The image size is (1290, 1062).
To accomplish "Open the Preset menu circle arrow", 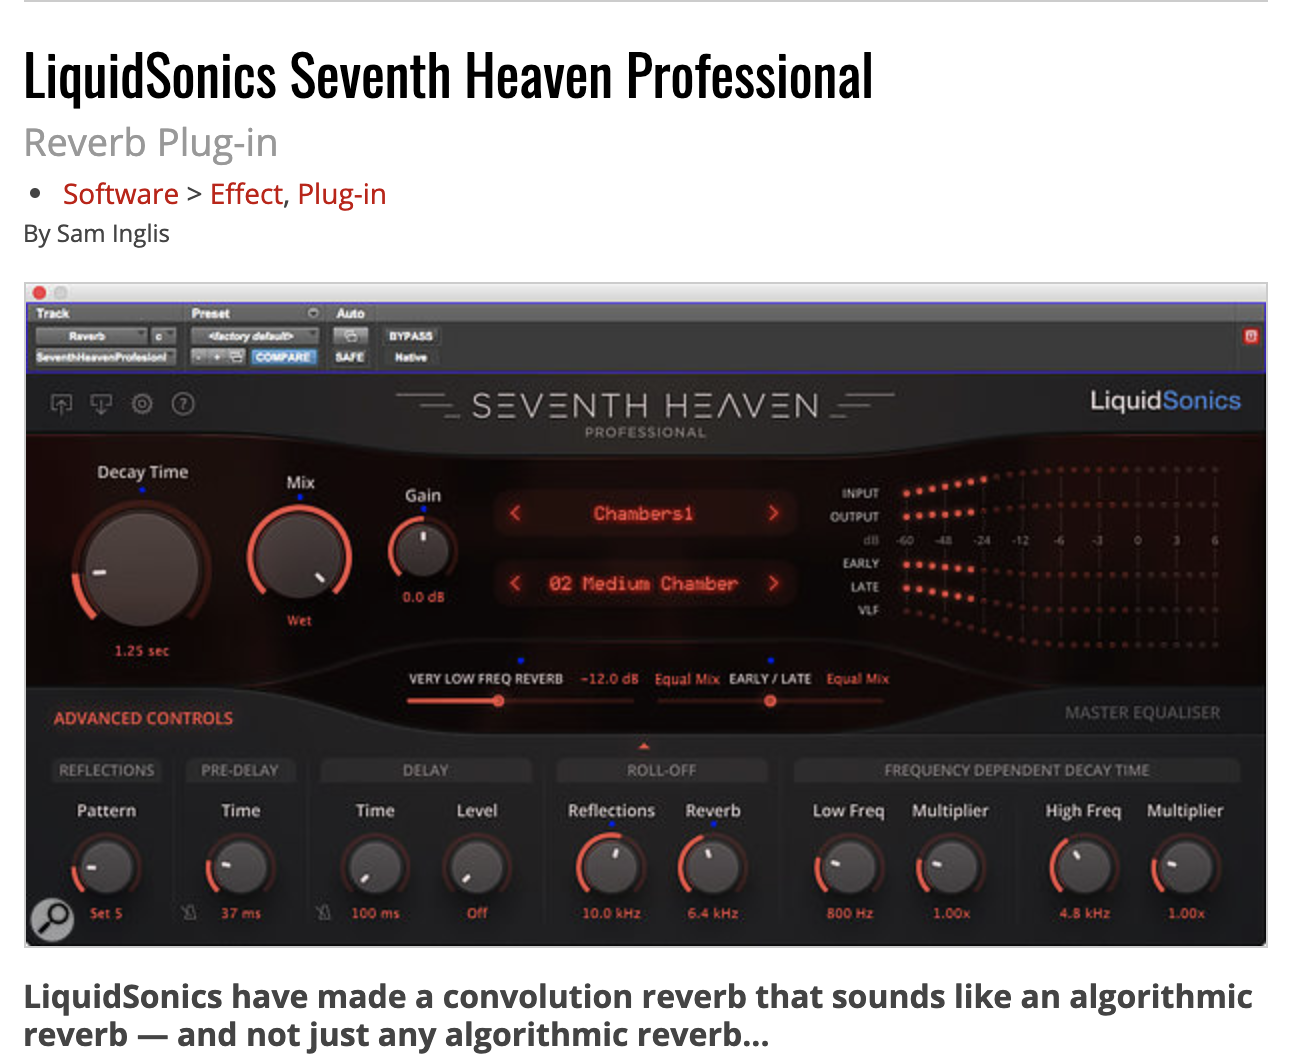I will [313, 314].
